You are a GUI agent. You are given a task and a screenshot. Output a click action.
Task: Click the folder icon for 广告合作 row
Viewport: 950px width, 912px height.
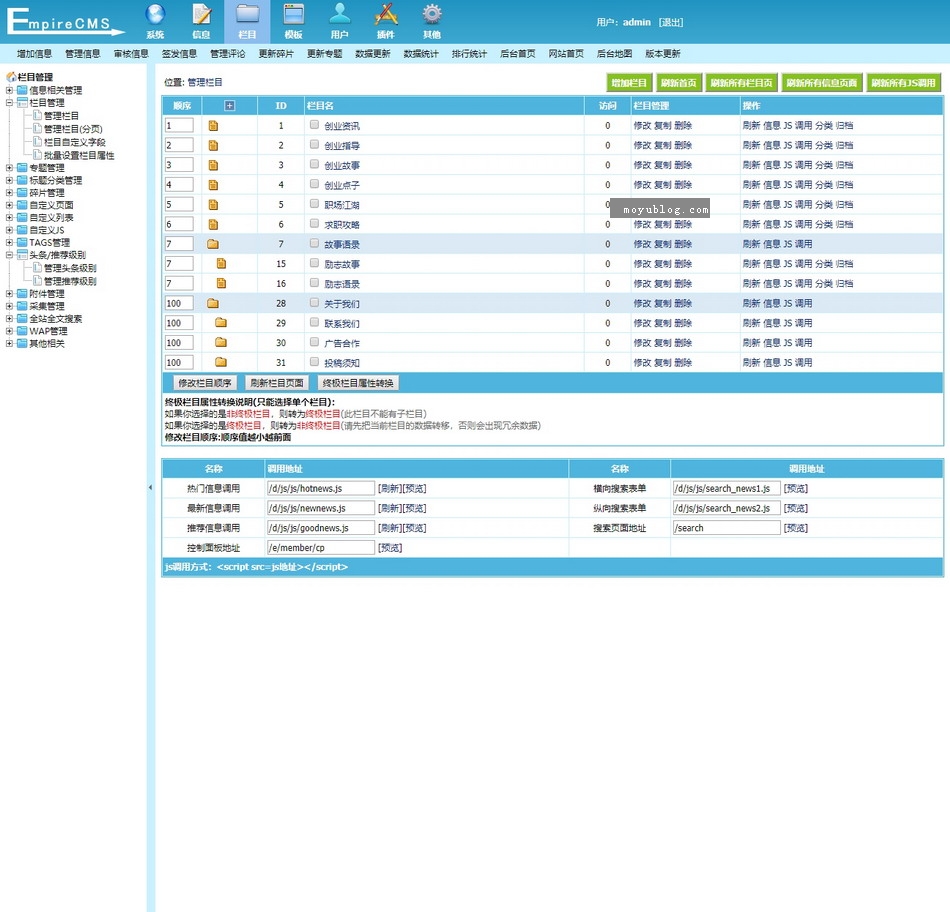pyautogui.click(x=221, y=342)
